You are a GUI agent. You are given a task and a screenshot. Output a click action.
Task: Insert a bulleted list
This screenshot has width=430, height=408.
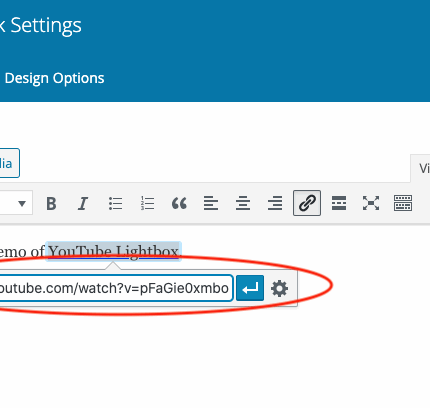(x=115, y=203)
